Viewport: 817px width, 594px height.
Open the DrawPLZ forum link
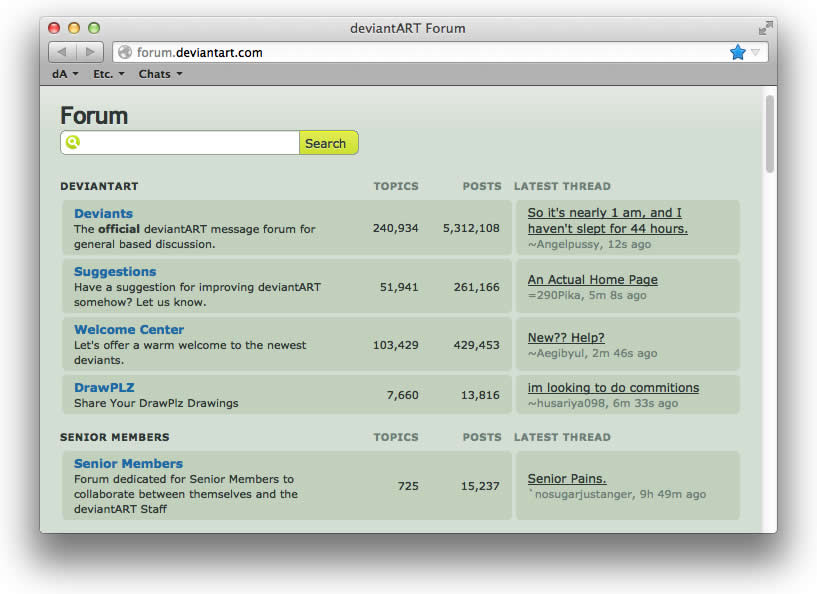104,388
